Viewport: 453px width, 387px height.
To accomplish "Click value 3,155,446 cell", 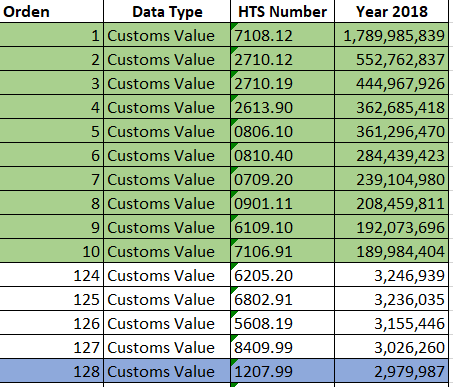I will 391,323.
